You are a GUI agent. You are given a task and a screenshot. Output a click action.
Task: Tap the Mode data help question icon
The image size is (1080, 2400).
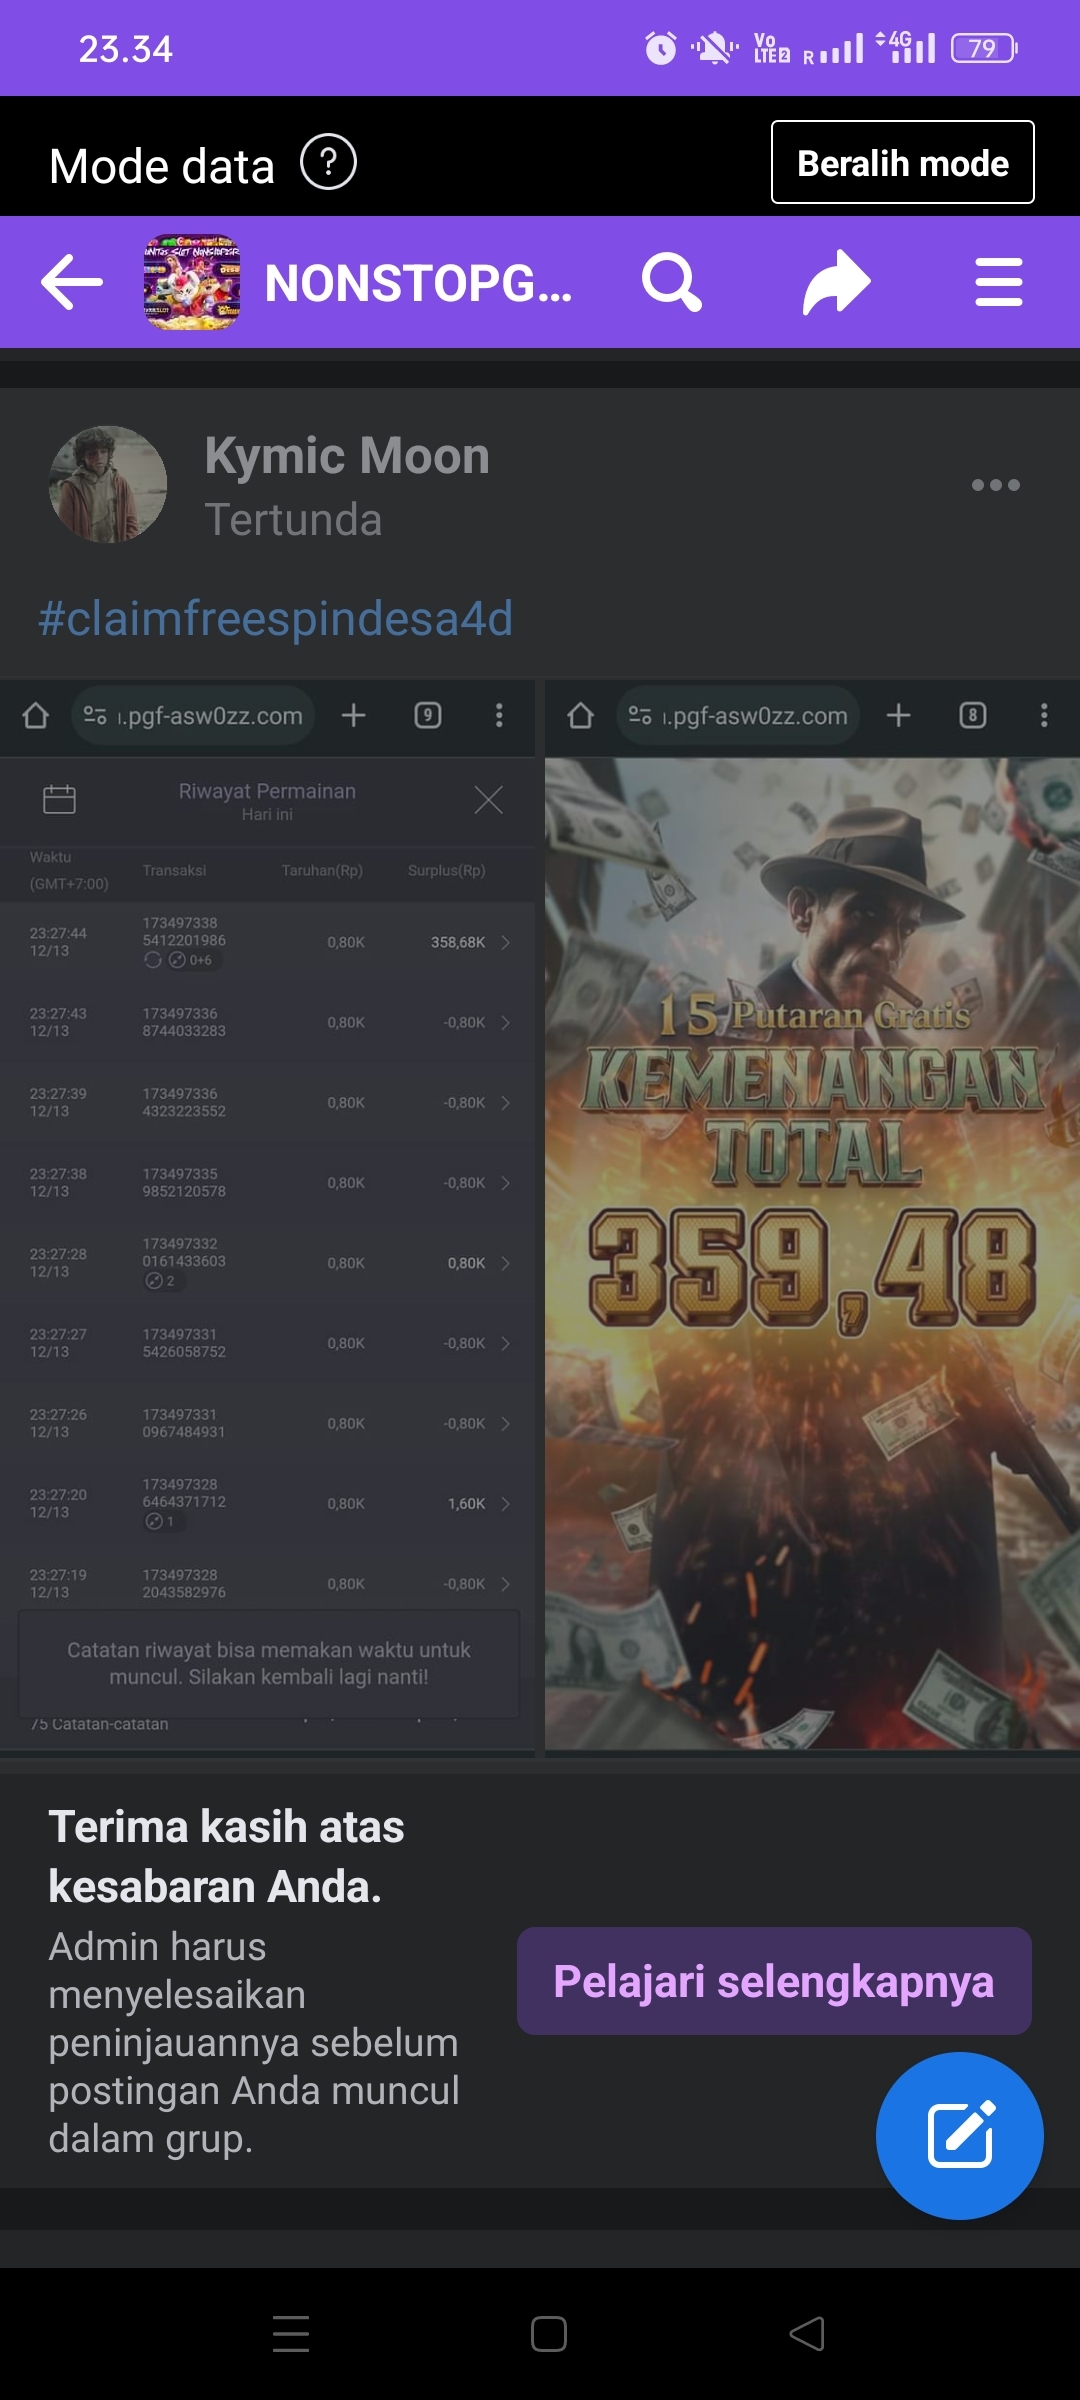328,162
